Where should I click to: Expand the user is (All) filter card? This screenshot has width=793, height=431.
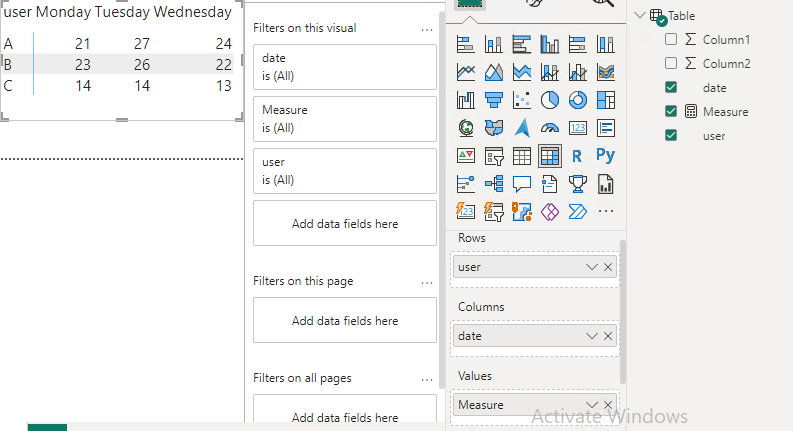pyautogui.click(x=345, y=171)
